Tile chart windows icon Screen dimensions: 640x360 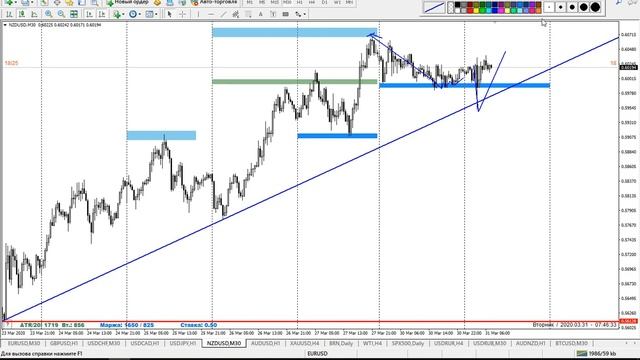(x=74, y=14)
